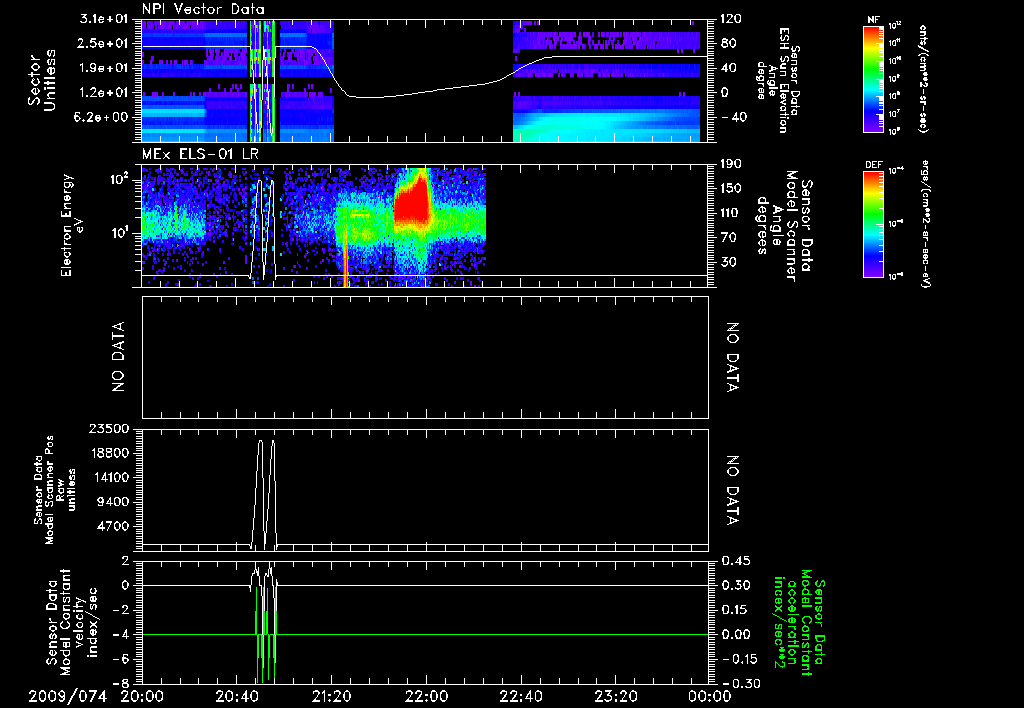Image resolution: width=1024 pixels, height=708 pixels.
Task: Click the 0.45 acceleration axis tick label
Action: point(735,561)
